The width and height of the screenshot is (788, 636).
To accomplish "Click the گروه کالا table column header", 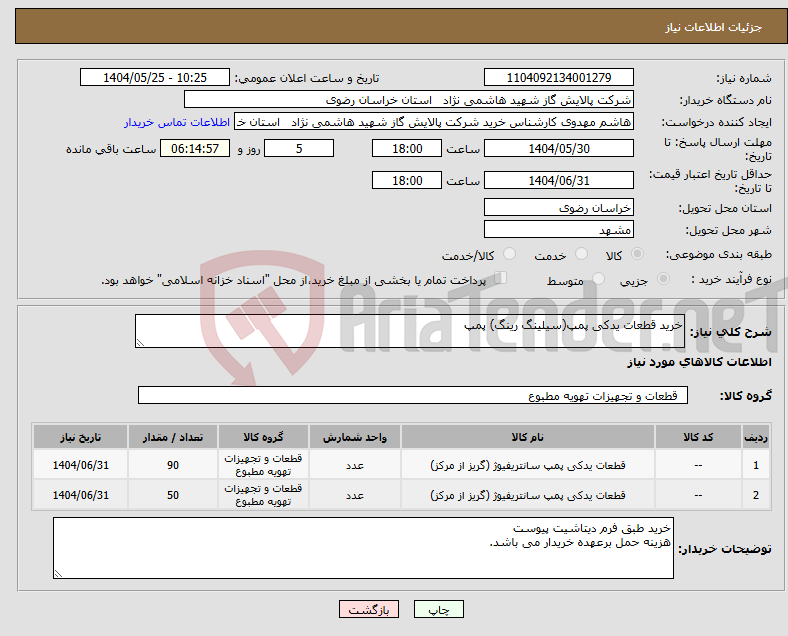I will pyautogui.click(x=263, y=437).
